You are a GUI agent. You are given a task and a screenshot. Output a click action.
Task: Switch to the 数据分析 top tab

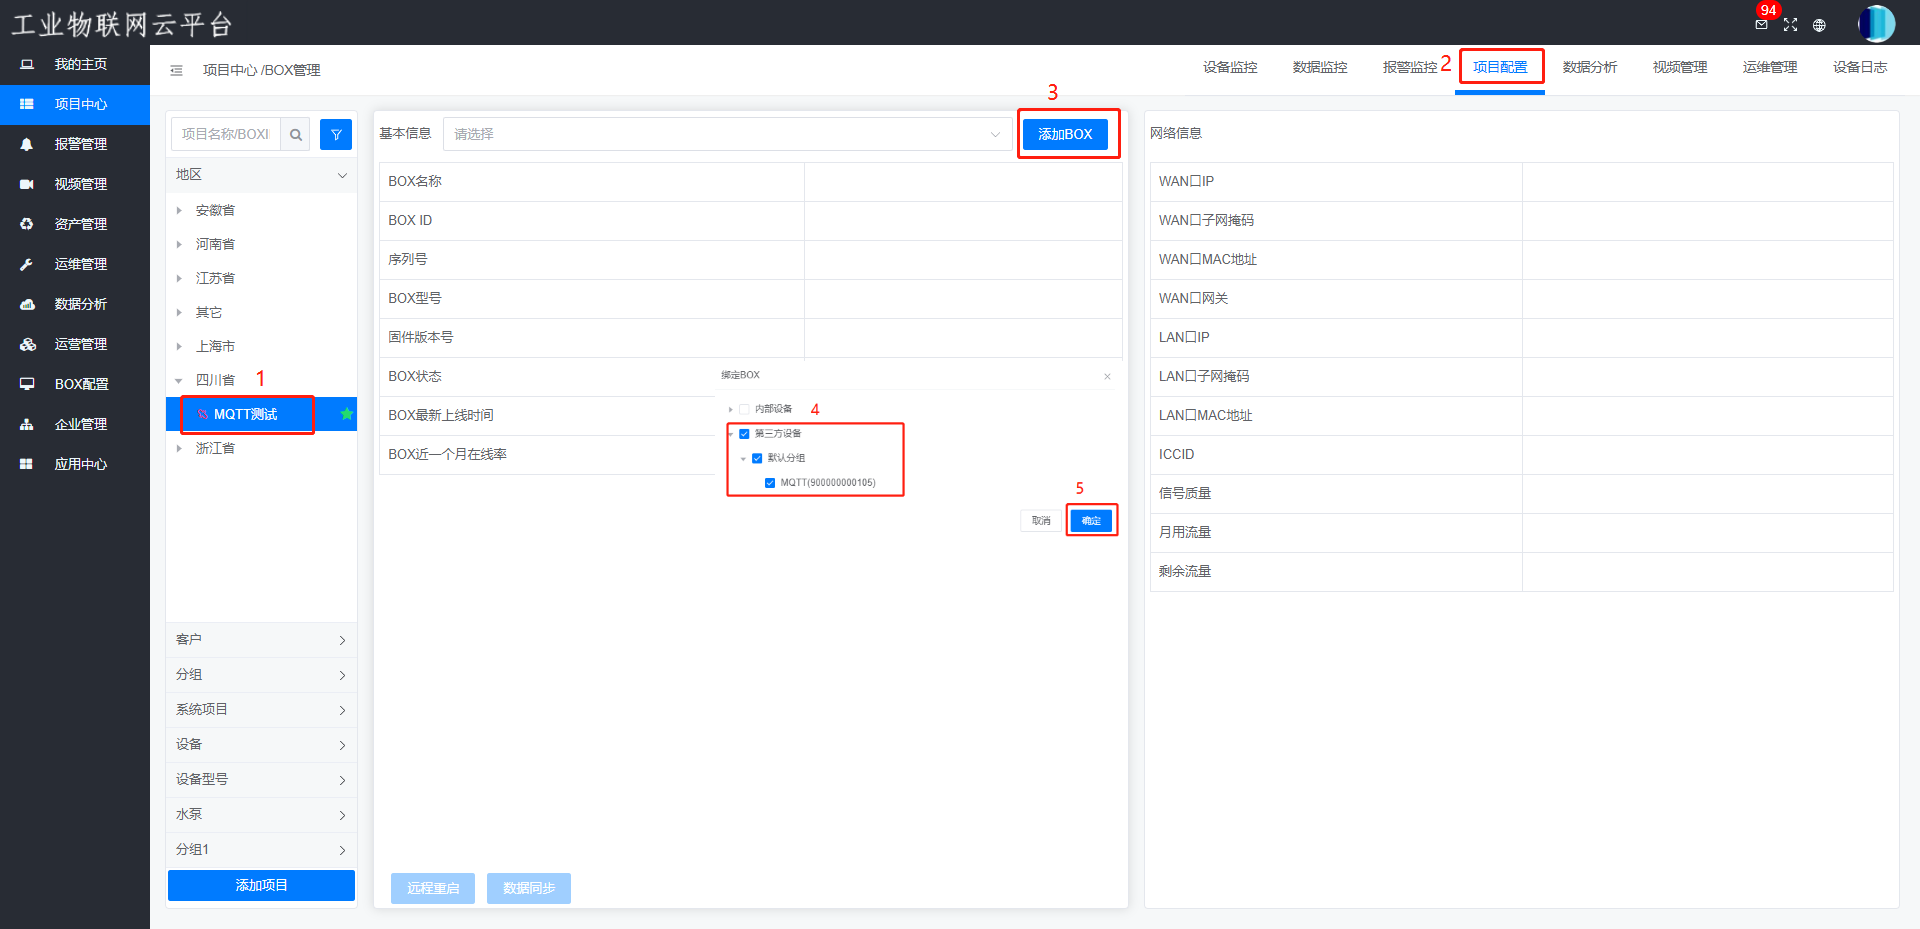click(1589, 67)
